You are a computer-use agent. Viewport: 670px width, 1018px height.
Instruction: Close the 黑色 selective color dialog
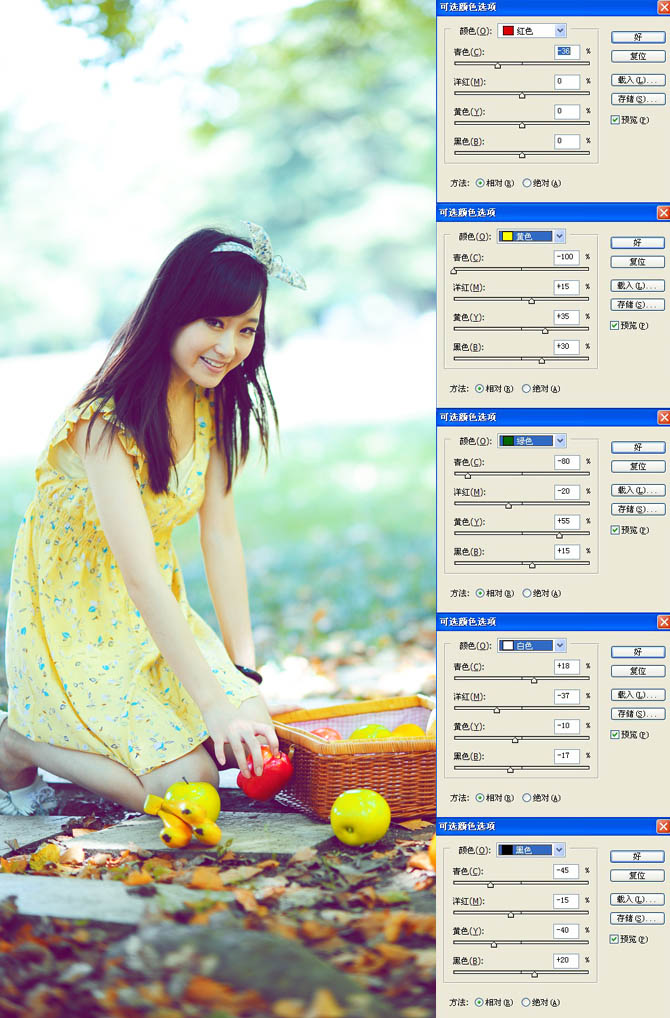[663, 826]
